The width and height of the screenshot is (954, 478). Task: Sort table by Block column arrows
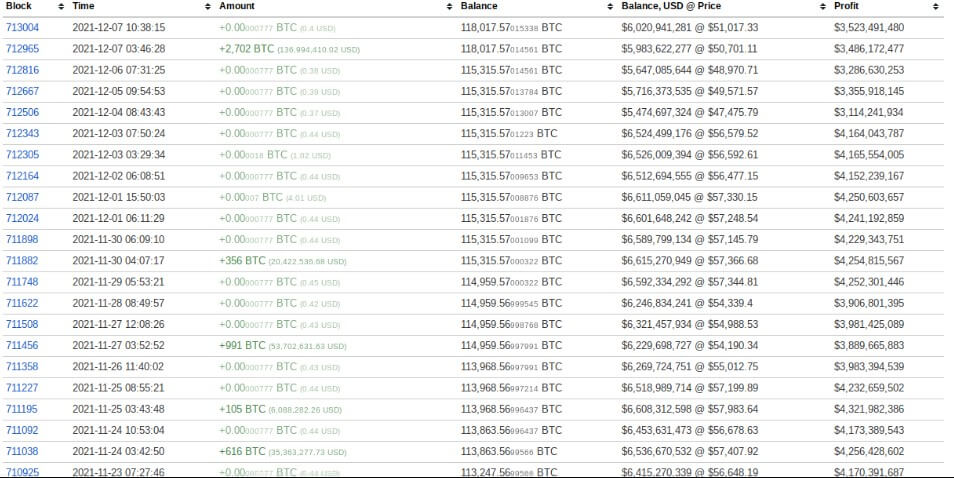tap(61, 6)
